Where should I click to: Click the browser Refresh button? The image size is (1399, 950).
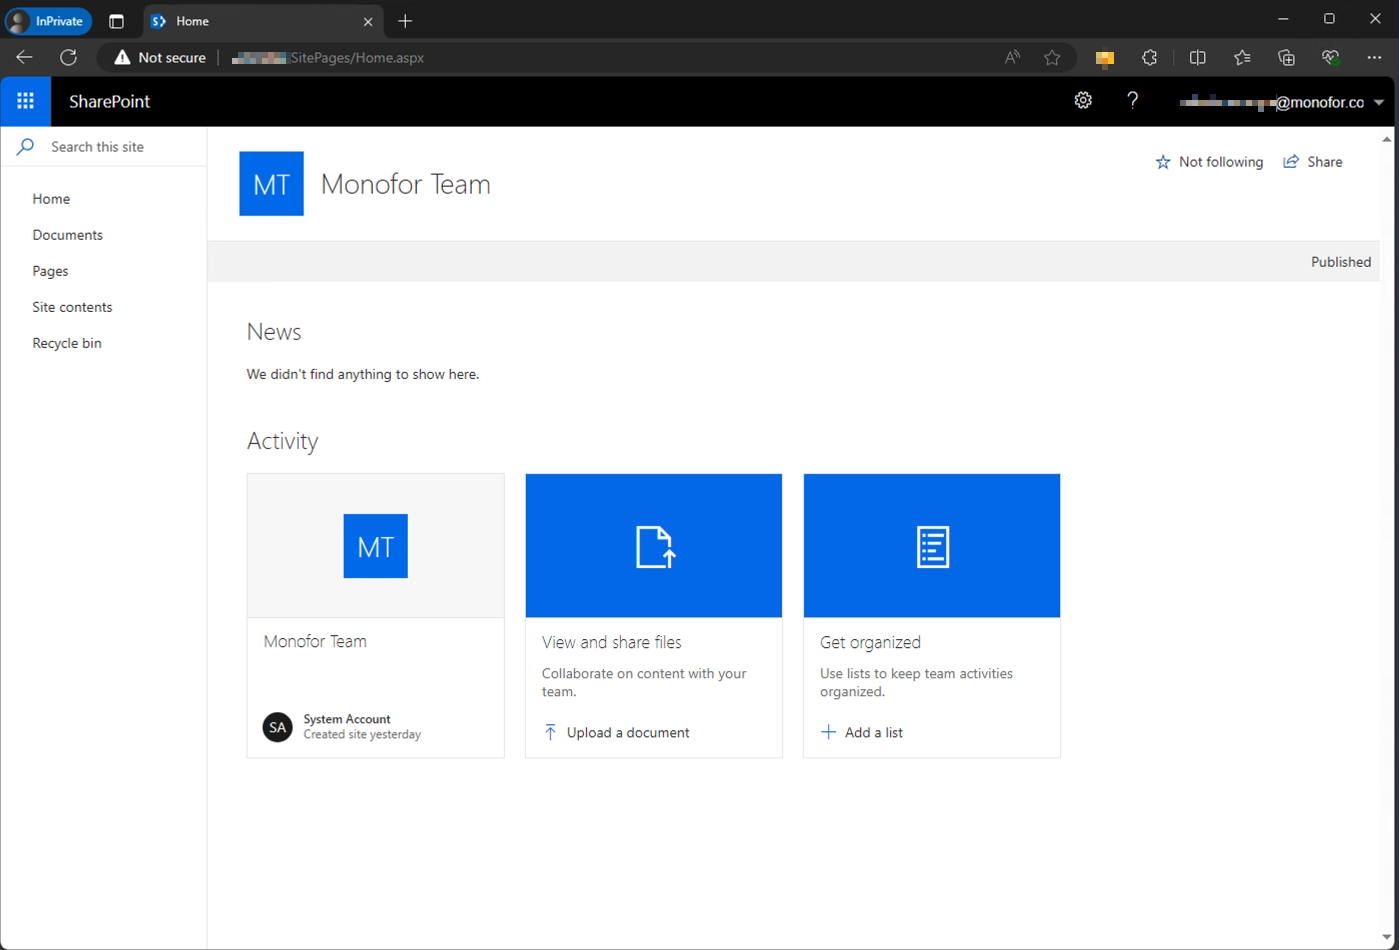tap(68, 58)
